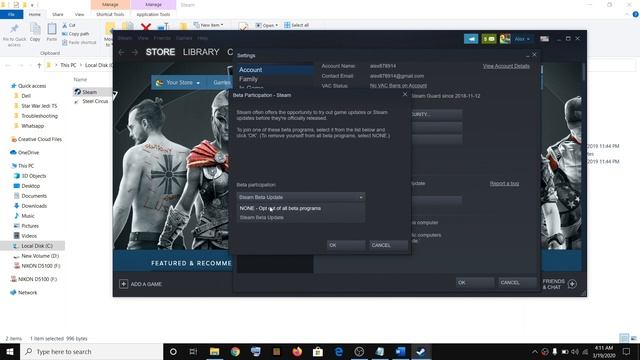Image resolution: width=640 pixels, height=360 pixels.
Task: Choose Steam Beta Update from the open list
Action: point(301,218)
